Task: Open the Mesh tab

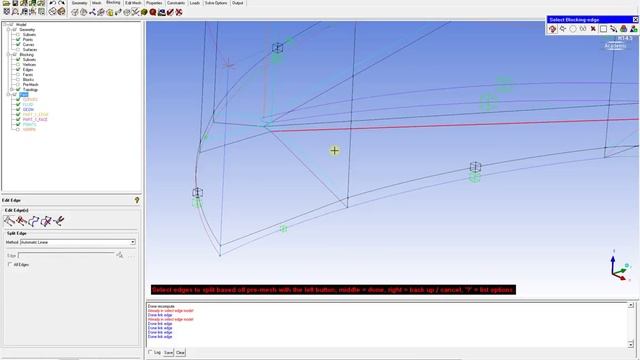Action: tap(97, 3)
